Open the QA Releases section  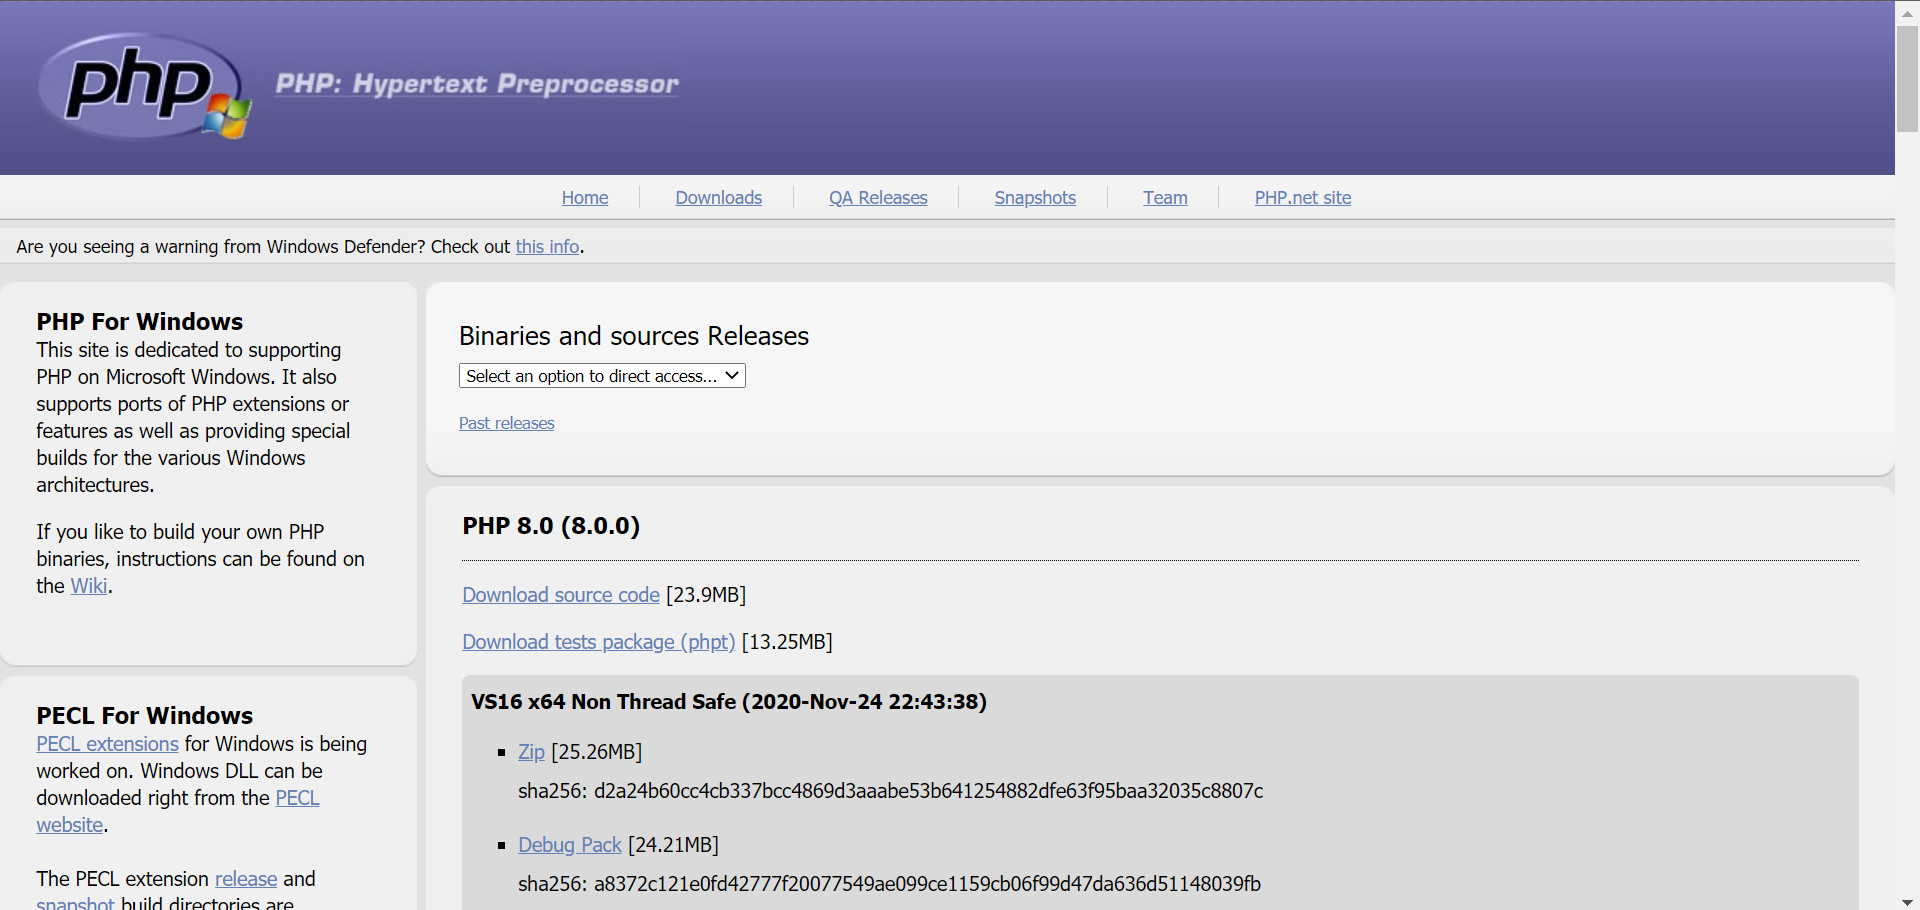click(878, 198)
